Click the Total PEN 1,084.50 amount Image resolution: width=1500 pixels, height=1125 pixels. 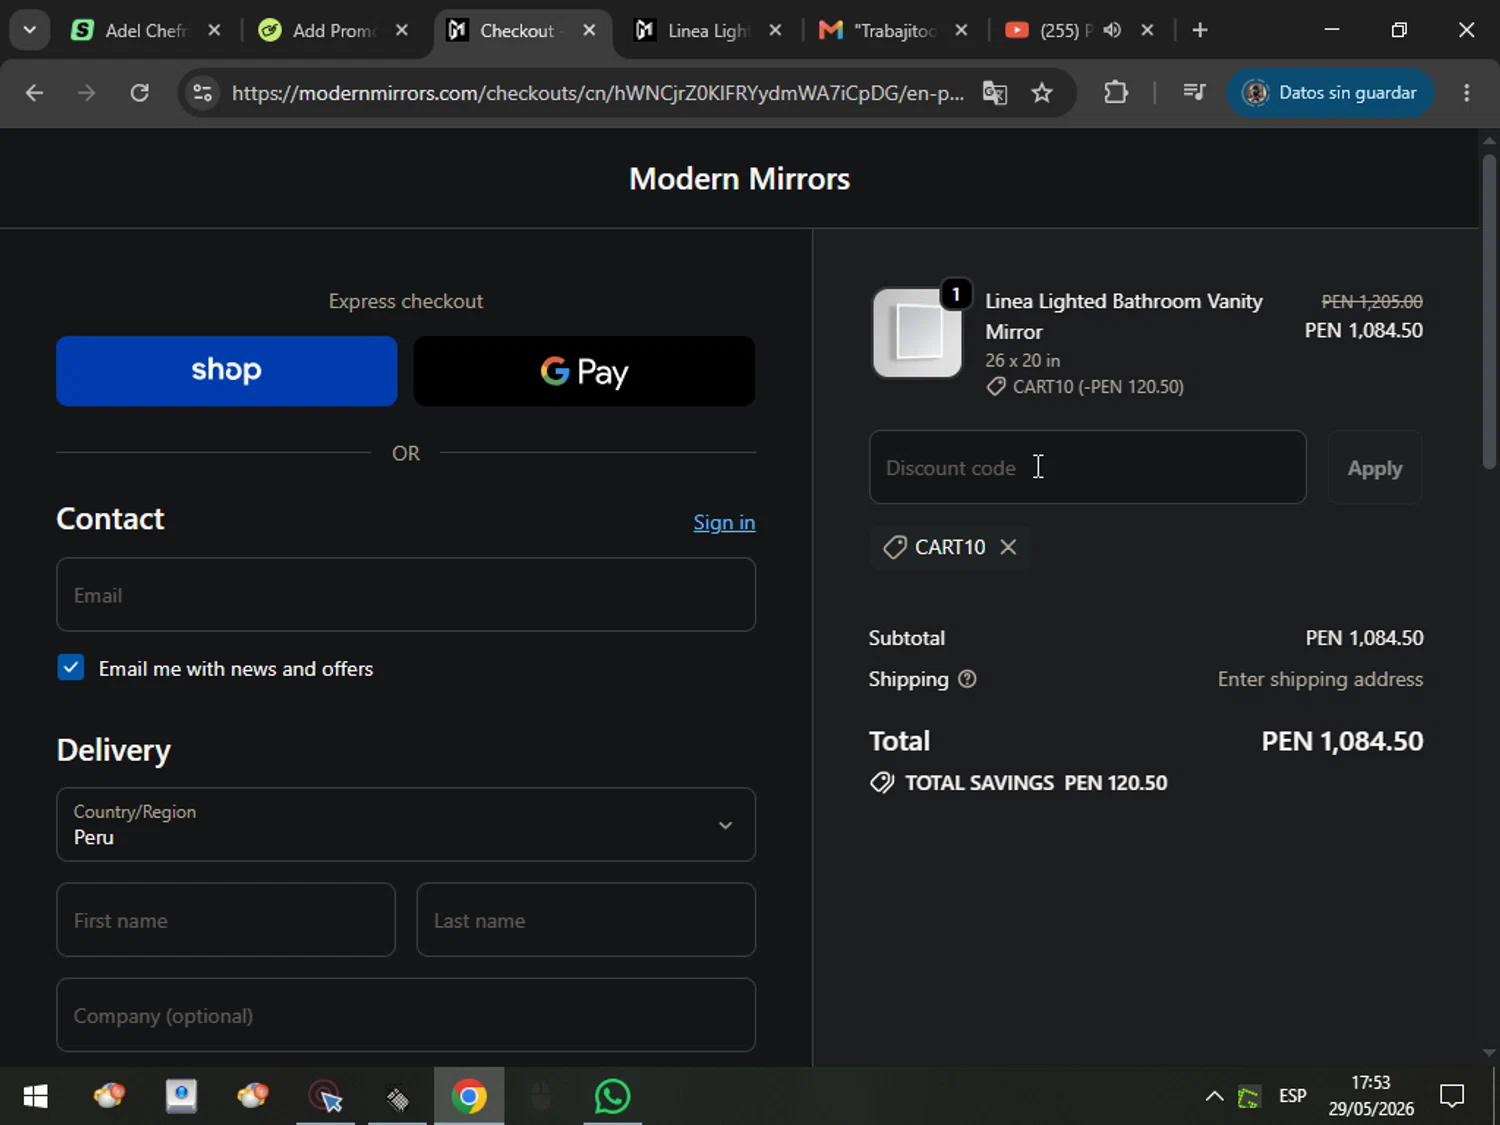coord(1342,741)
